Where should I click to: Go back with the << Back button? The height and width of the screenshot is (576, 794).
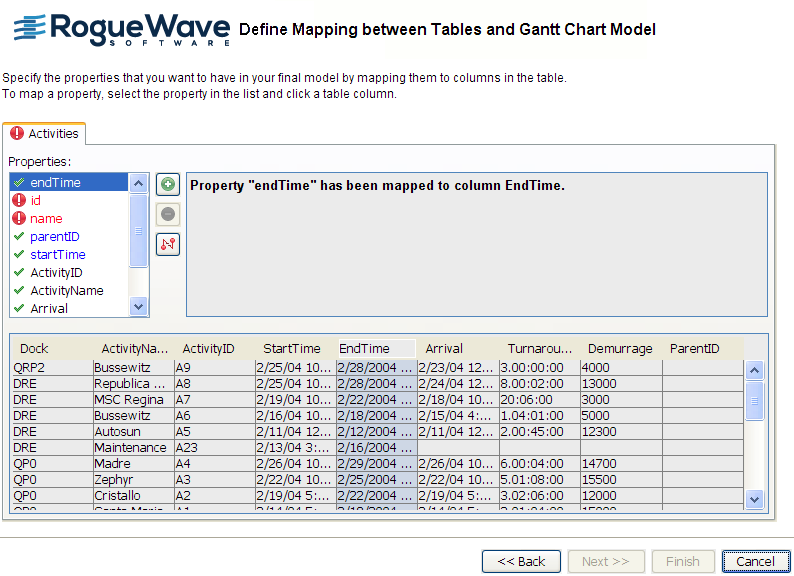tap(521, 561)
